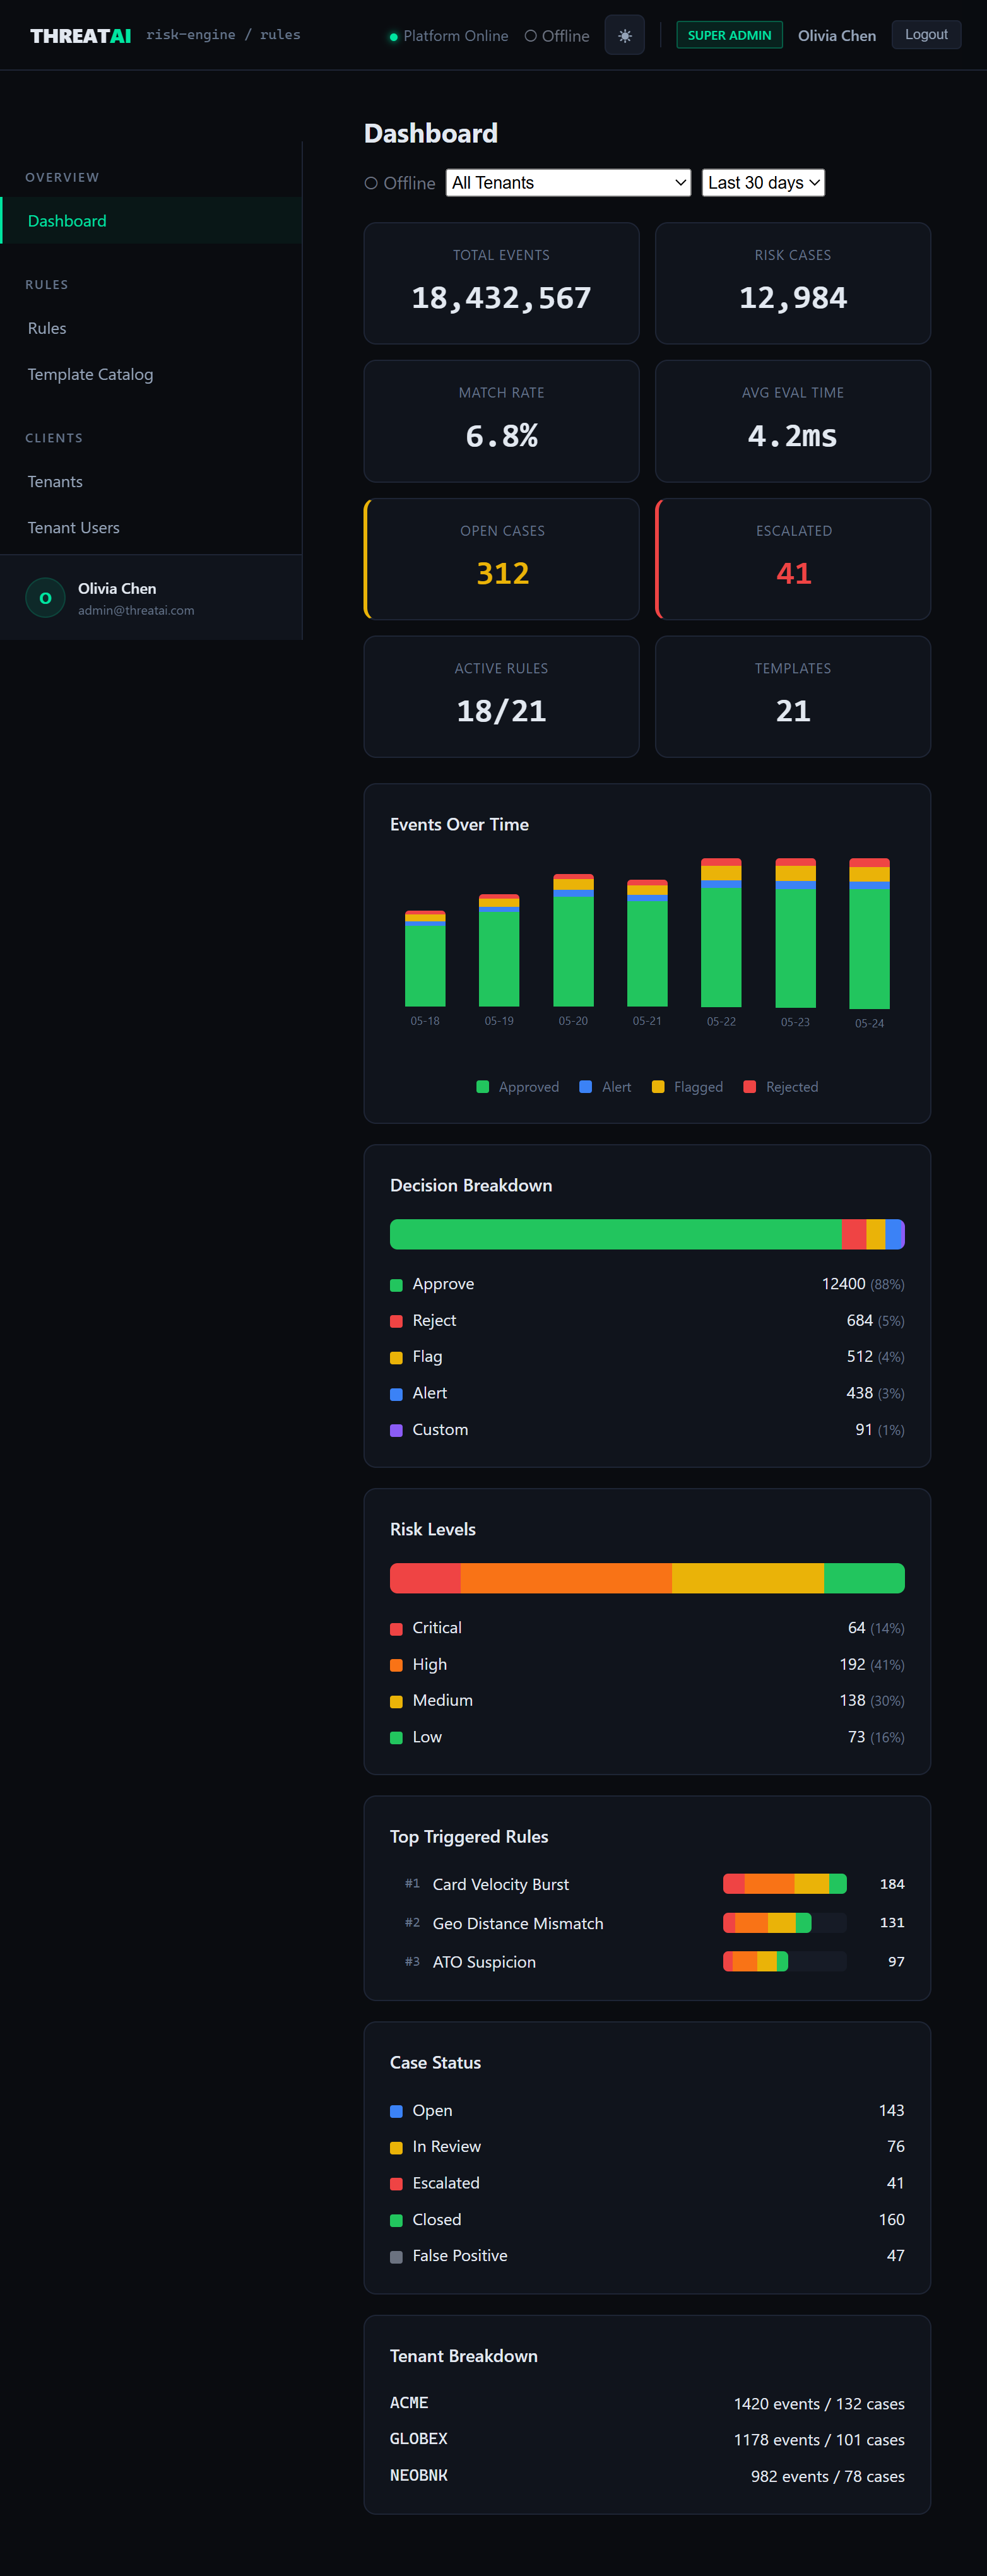987x2576 pixels.
Task: Open the All Tenants dropdown
Action: click(x=568, y=183)
